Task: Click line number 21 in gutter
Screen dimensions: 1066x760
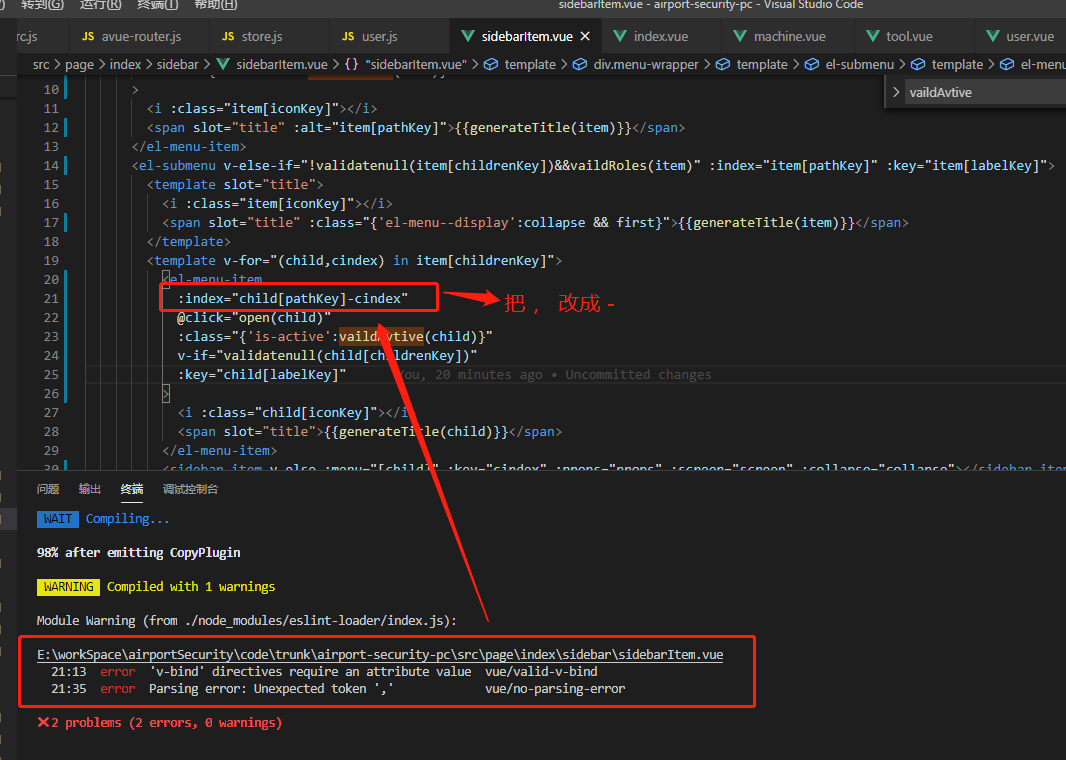Action: pyautogui.click(x=51, y=298)
